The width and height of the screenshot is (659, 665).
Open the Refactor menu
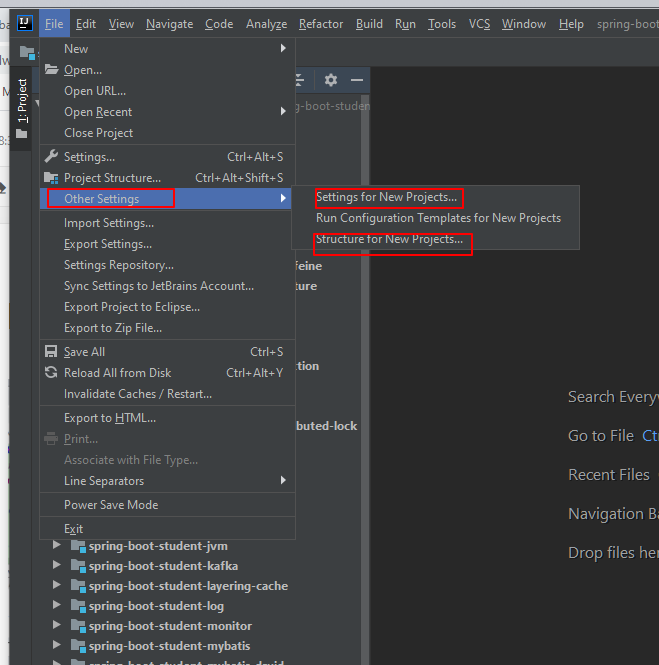321,24
